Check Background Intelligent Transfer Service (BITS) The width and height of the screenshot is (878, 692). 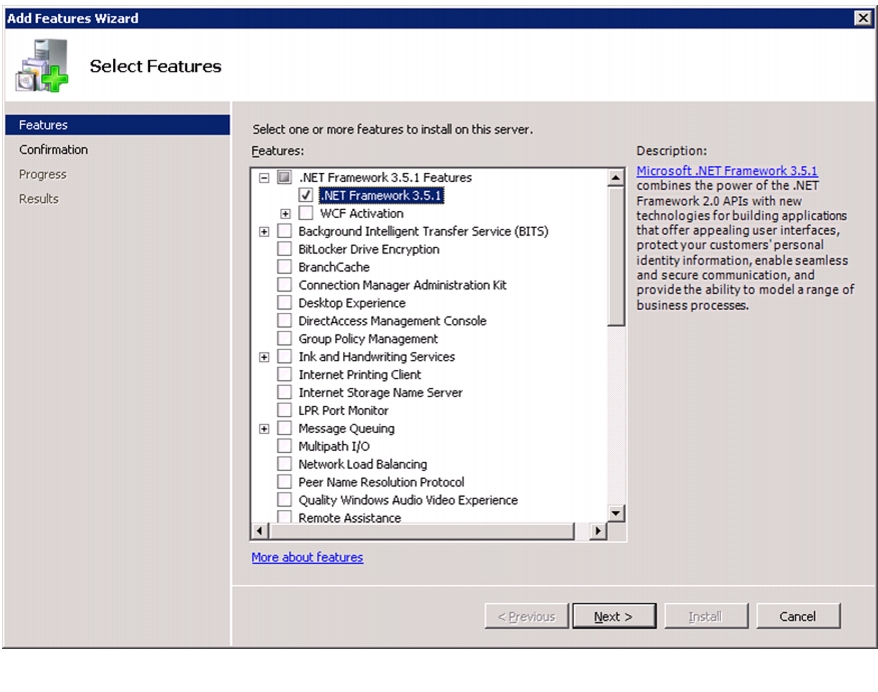click(284, 231)
